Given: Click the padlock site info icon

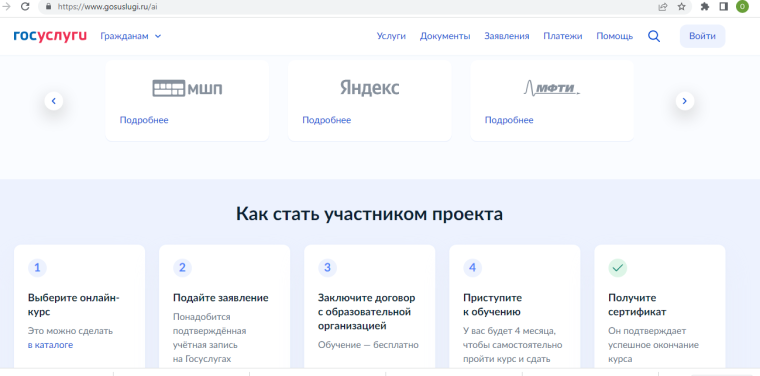Looking at the screenshot, I should (x=48, y=7).
